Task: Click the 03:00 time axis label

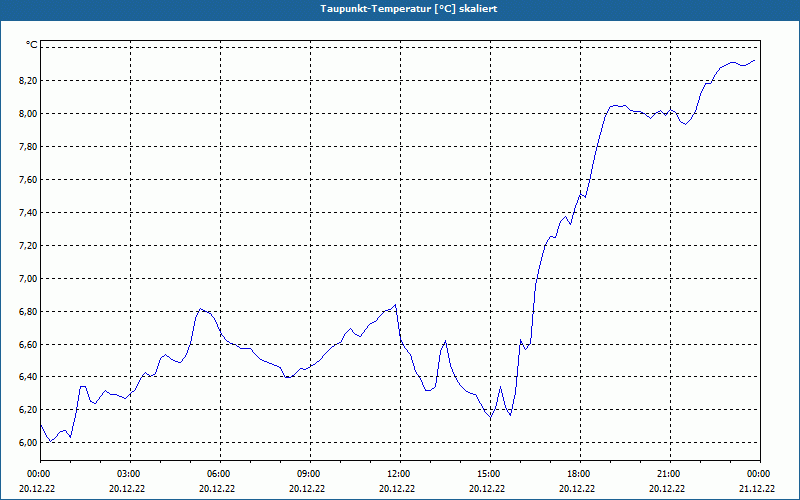Action: coord(130,474)
